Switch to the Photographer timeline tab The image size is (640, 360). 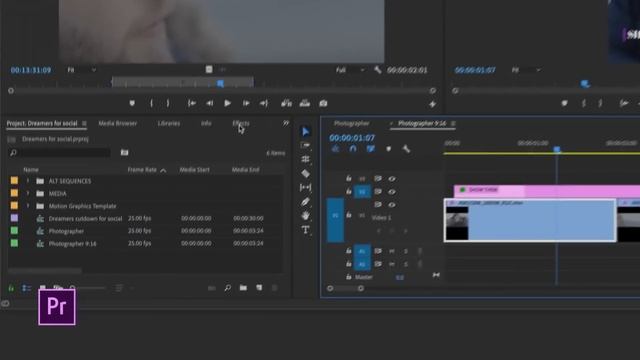351,123
